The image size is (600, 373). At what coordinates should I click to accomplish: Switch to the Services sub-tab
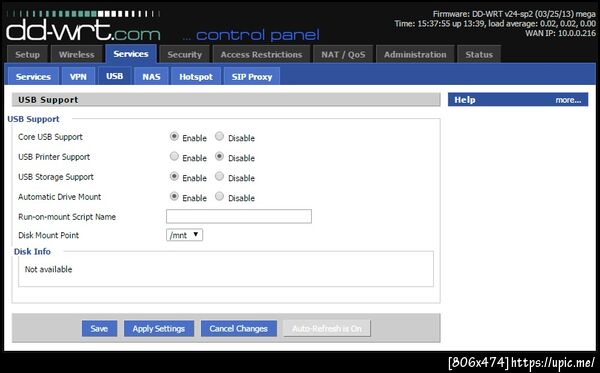(x=33, y=76)
